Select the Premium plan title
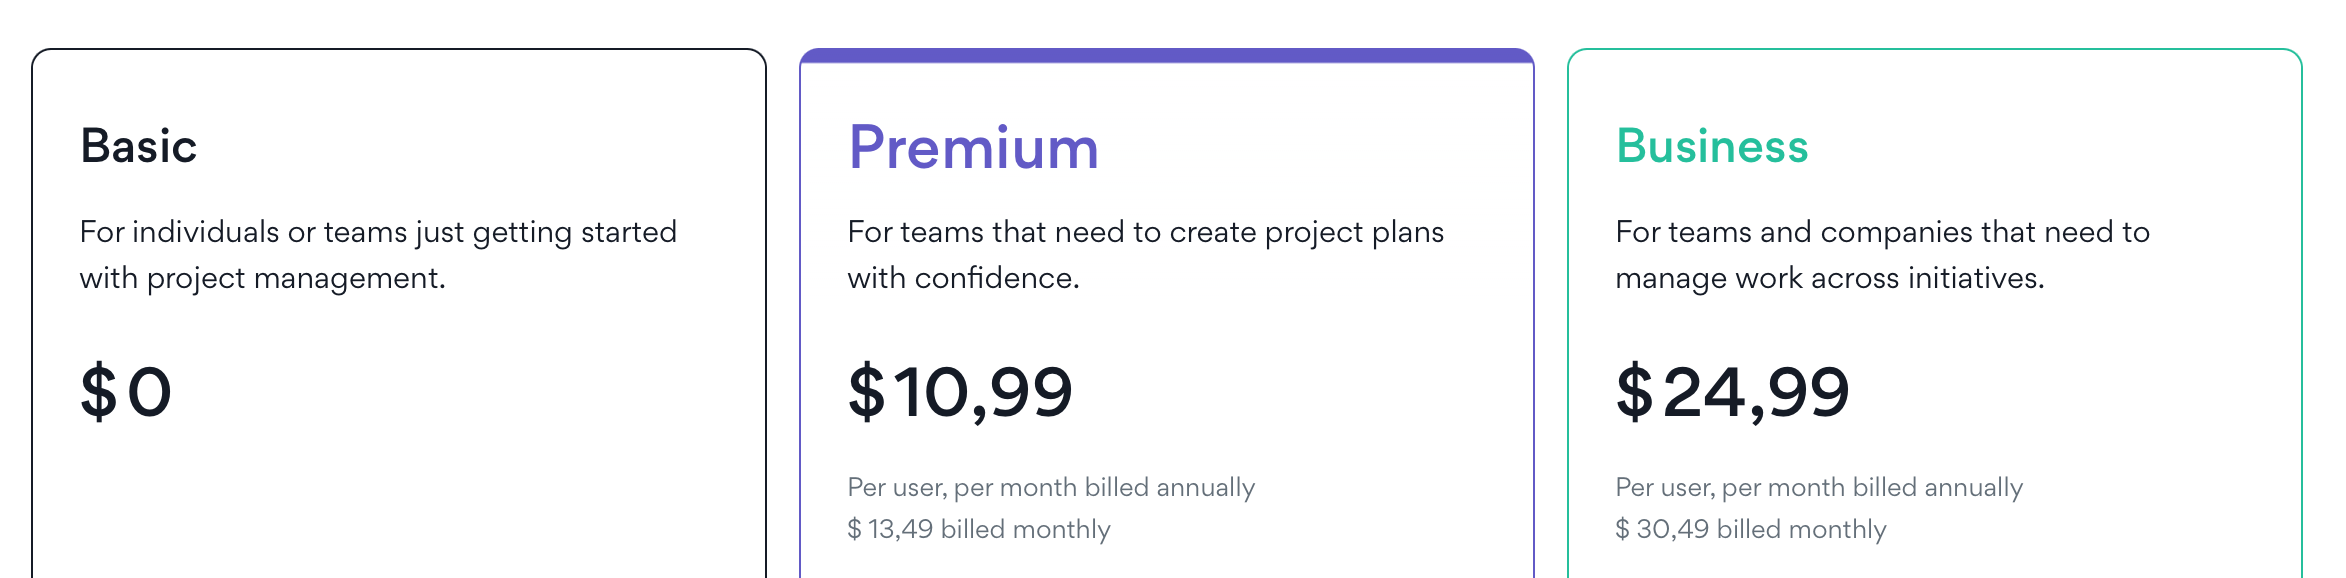Image resolution: width=2346 pixels, height=578 pixels. pyautogui.click(x=973, y=147)
